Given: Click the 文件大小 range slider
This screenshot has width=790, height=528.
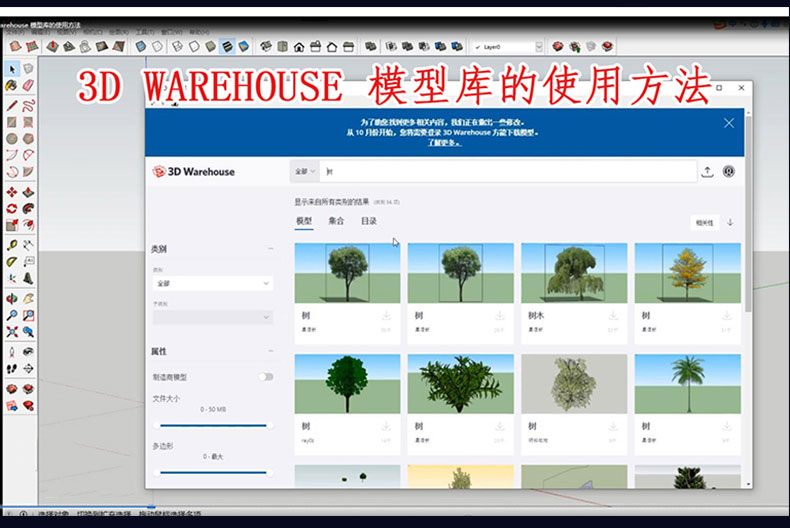Looking at the screenshot, I should point(212,425).
